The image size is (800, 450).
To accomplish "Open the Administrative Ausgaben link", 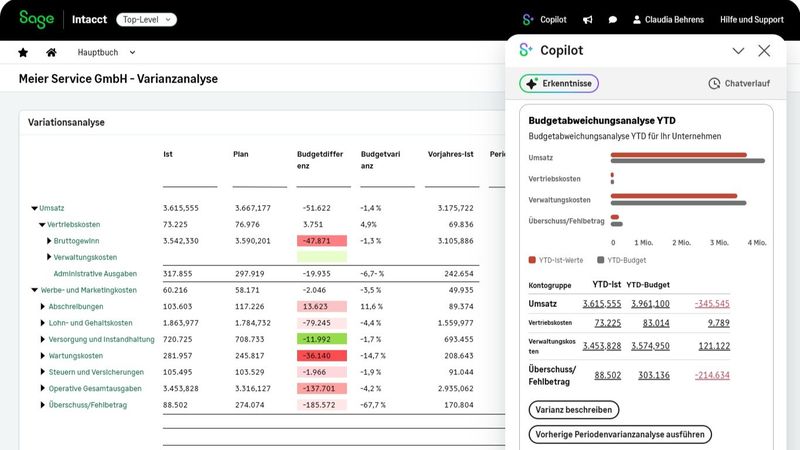I will [x=95, y=273].
